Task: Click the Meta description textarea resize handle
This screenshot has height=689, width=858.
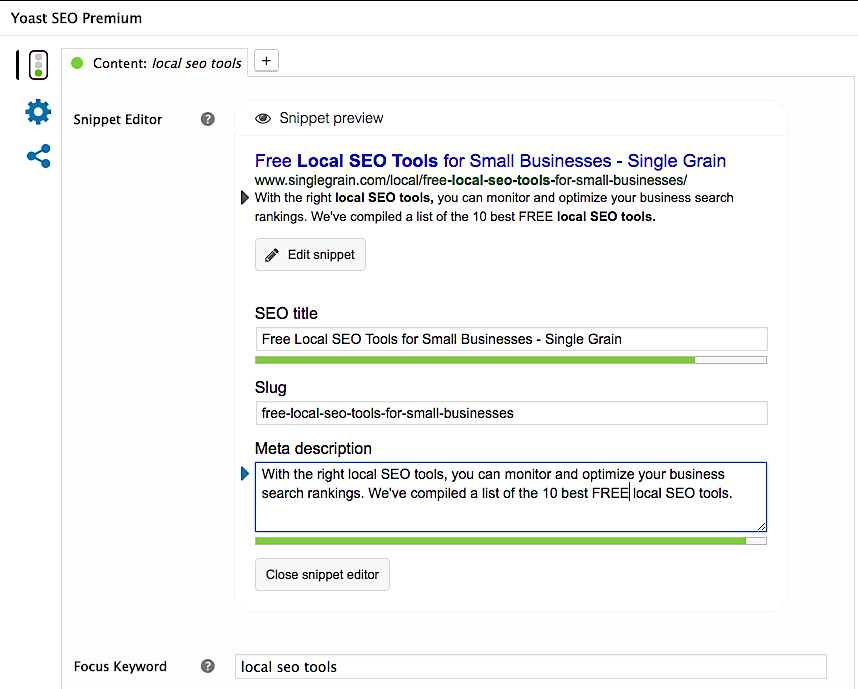Action: (761, 526)
